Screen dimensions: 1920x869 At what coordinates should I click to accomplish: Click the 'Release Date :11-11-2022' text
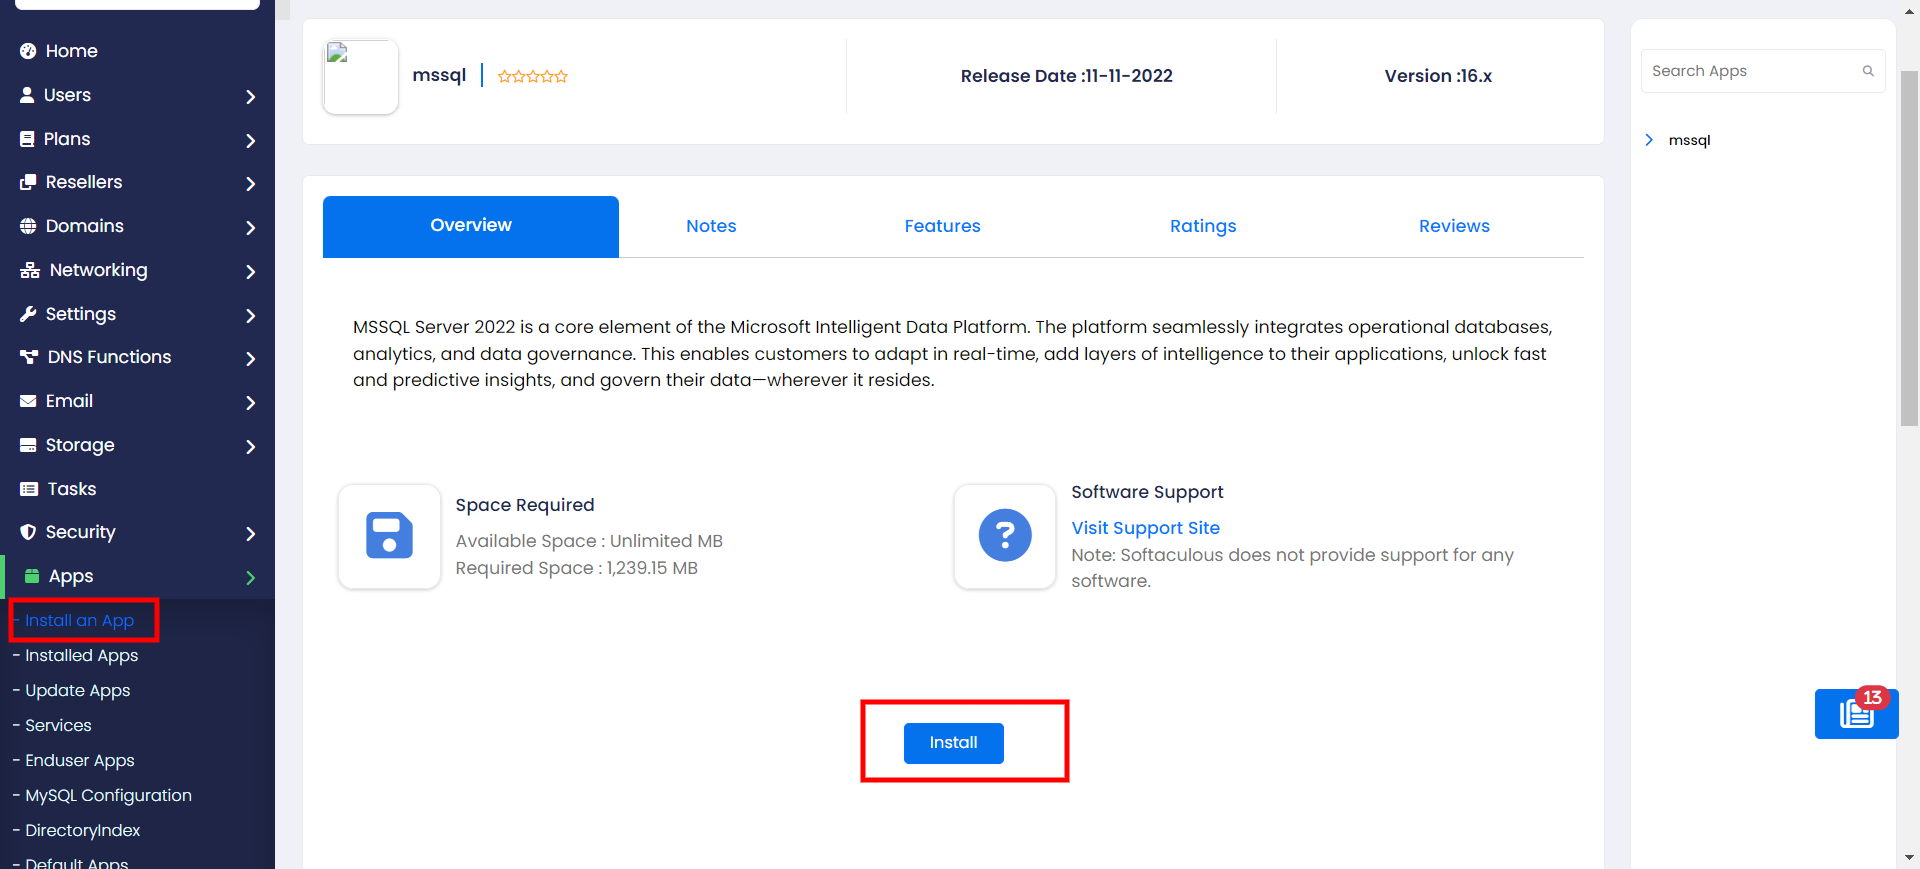pos(1067,76)
